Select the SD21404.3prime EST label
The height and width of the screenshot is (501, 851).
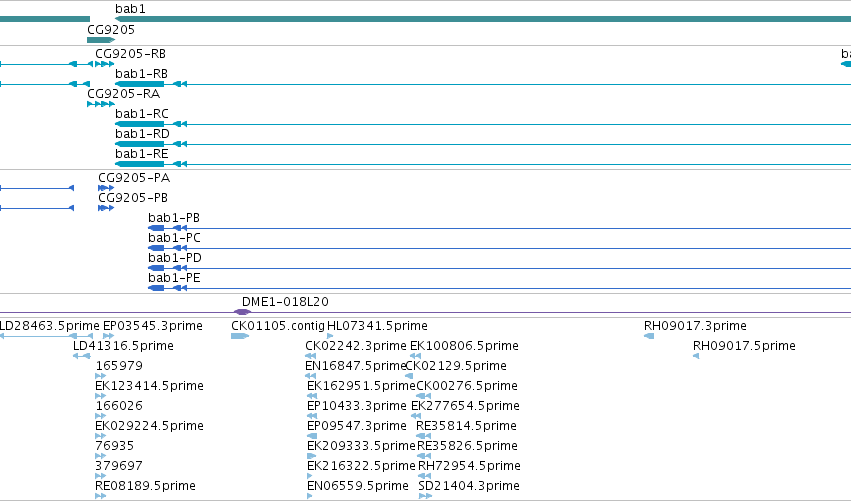[469, 486]
